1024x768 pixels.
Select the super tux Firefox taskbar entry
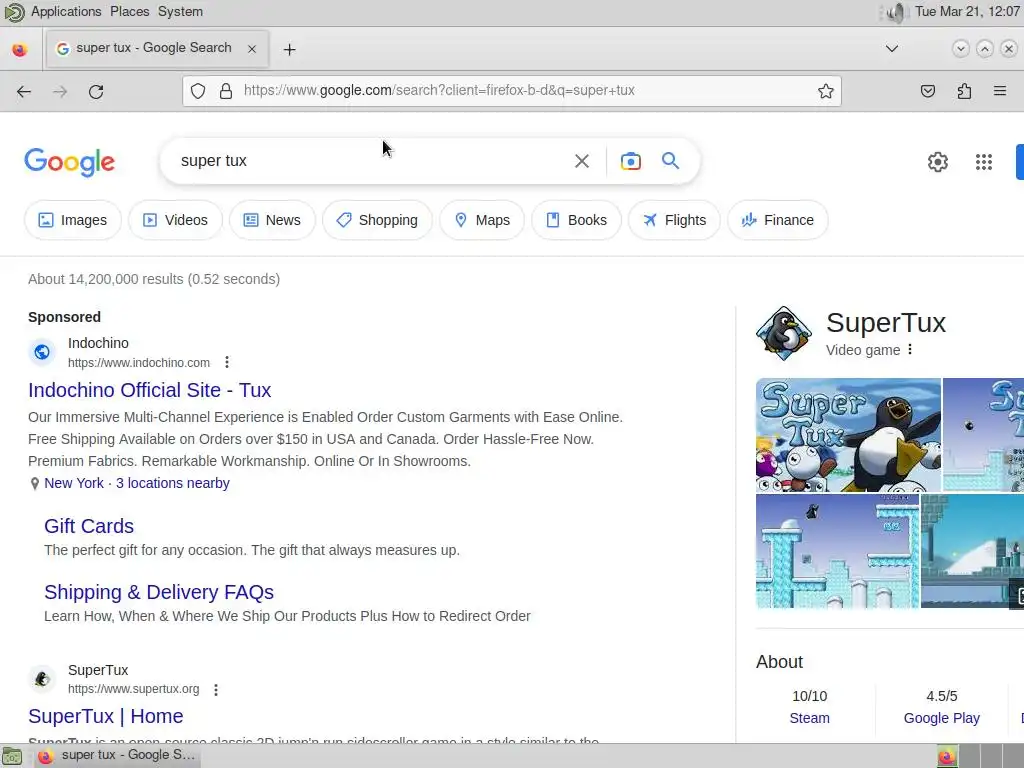(116, 756)
